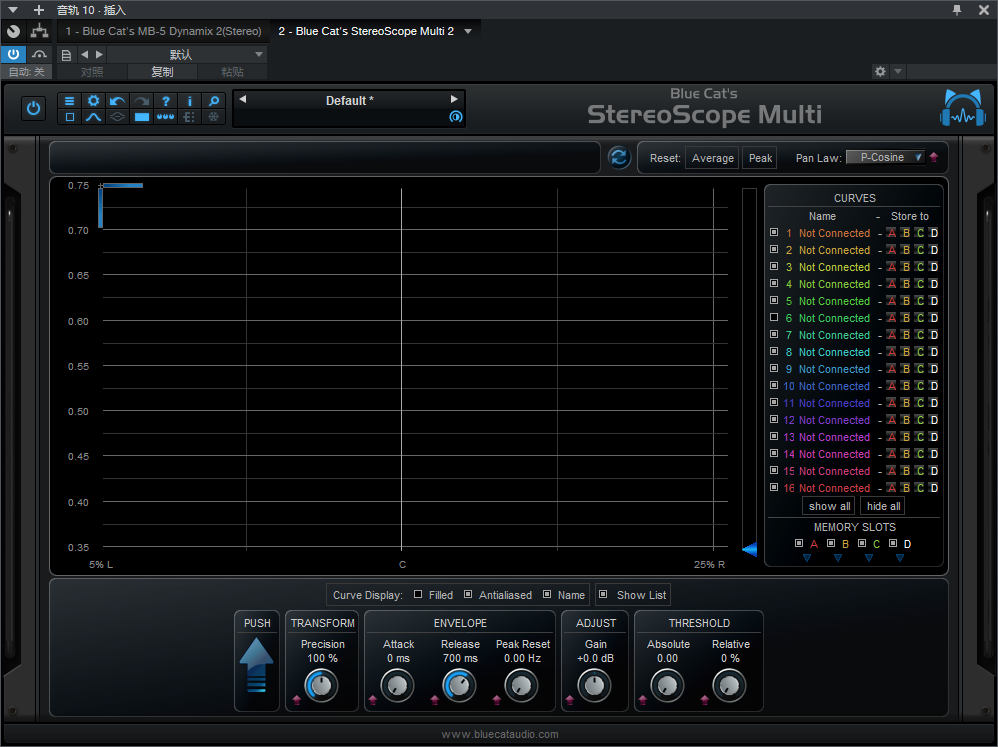Click the host window pin icon
998x747 pixels.
[x=957, y=10]
